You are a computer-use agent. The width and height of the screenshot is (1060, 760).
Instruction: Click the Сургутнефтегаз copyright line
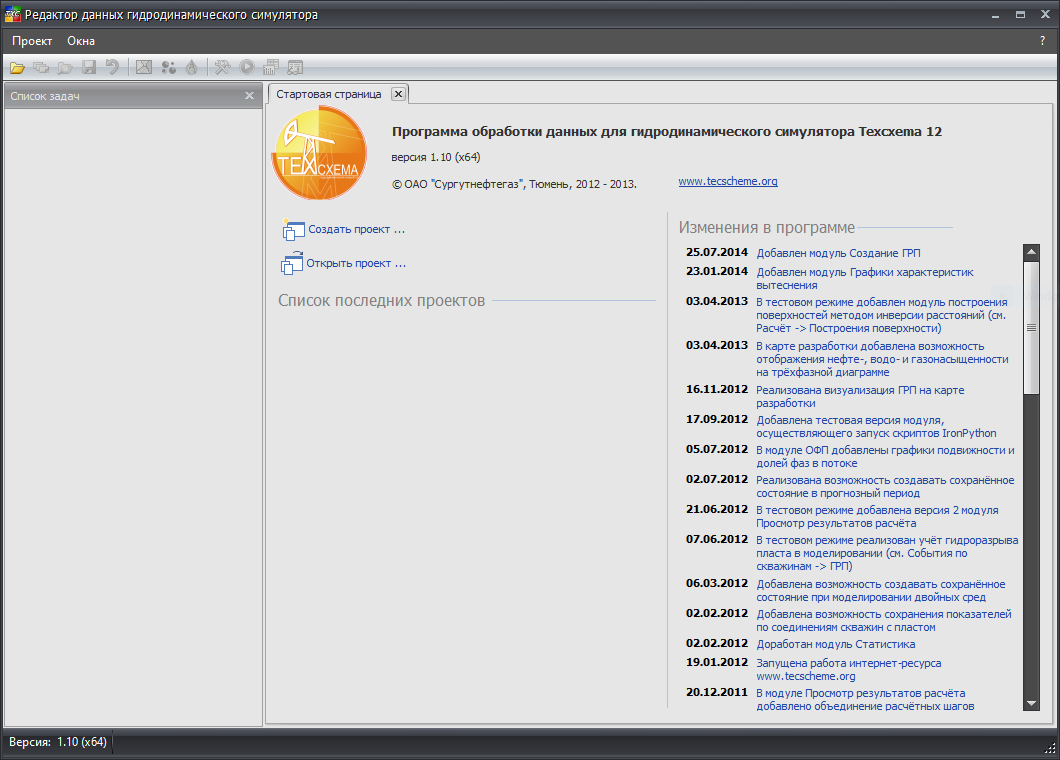514,184
